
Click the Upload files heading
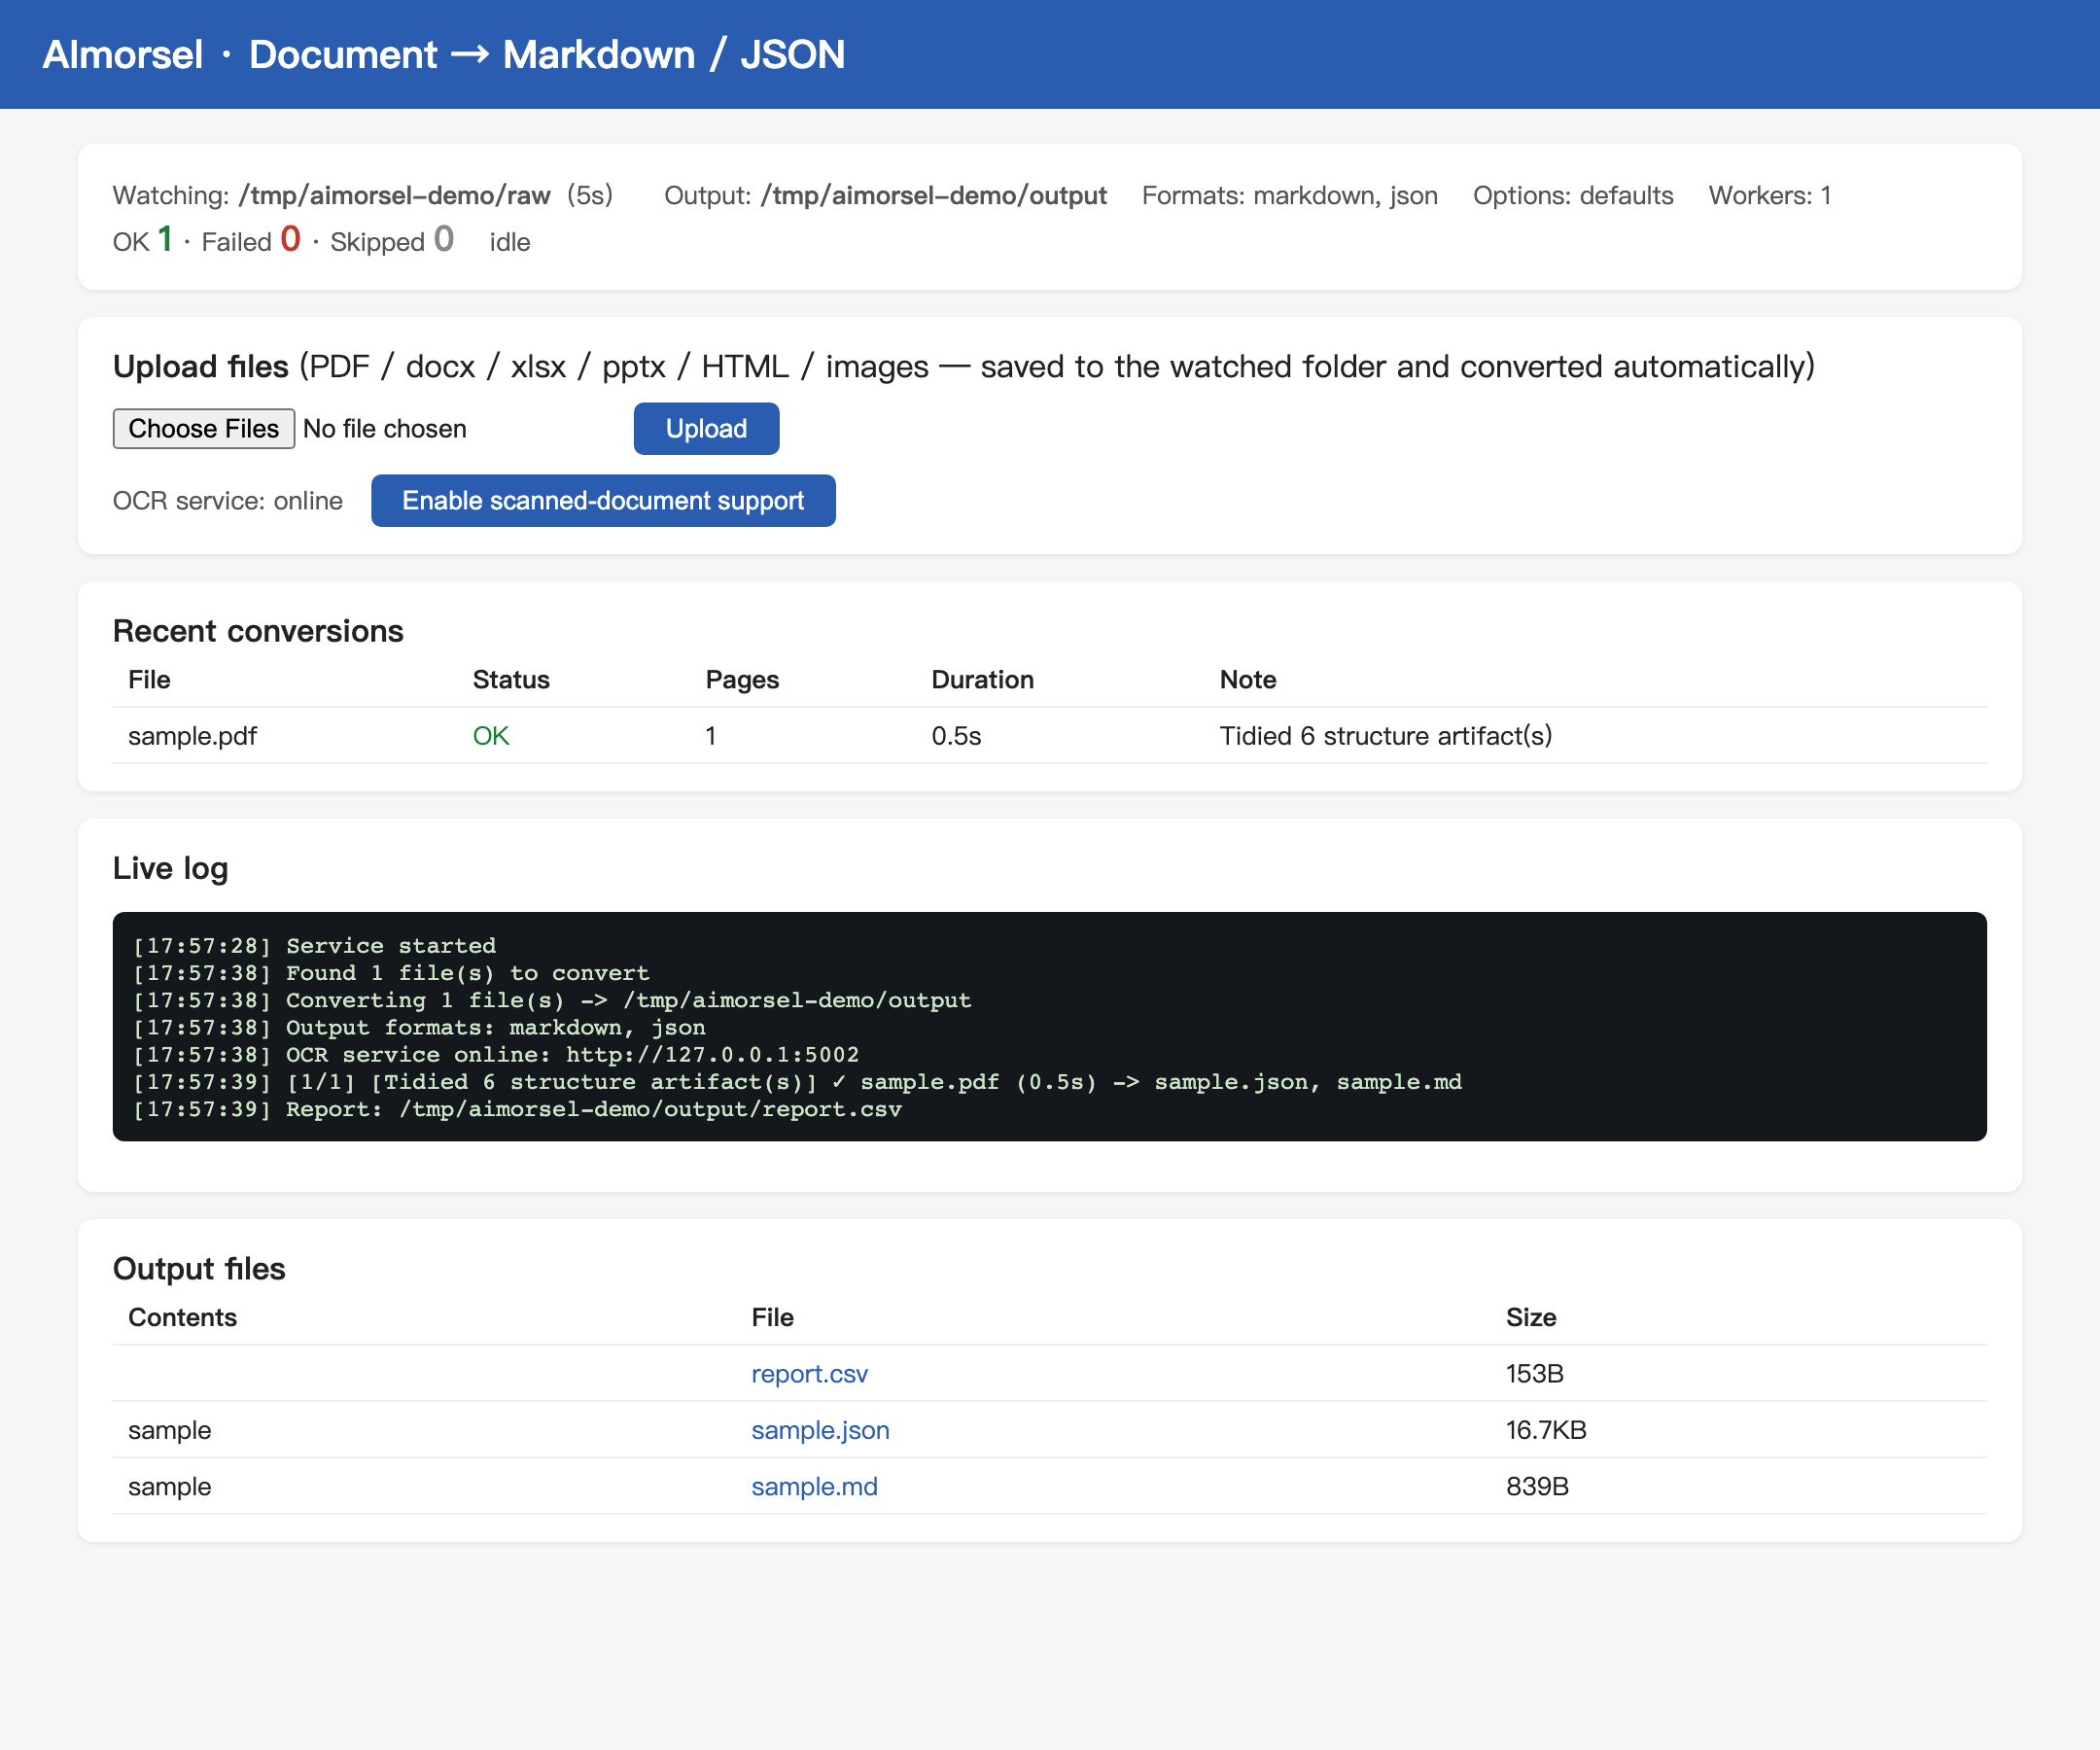click(x=200, y=367)
